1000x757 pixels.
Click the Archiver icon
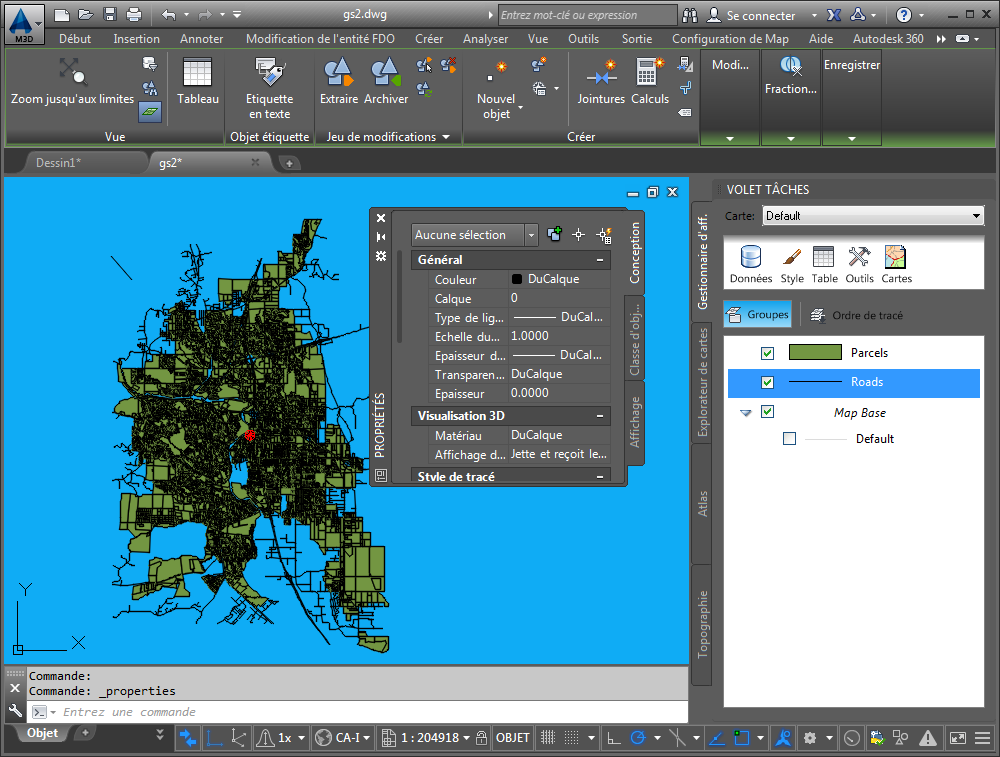click(x=386, y=73)
